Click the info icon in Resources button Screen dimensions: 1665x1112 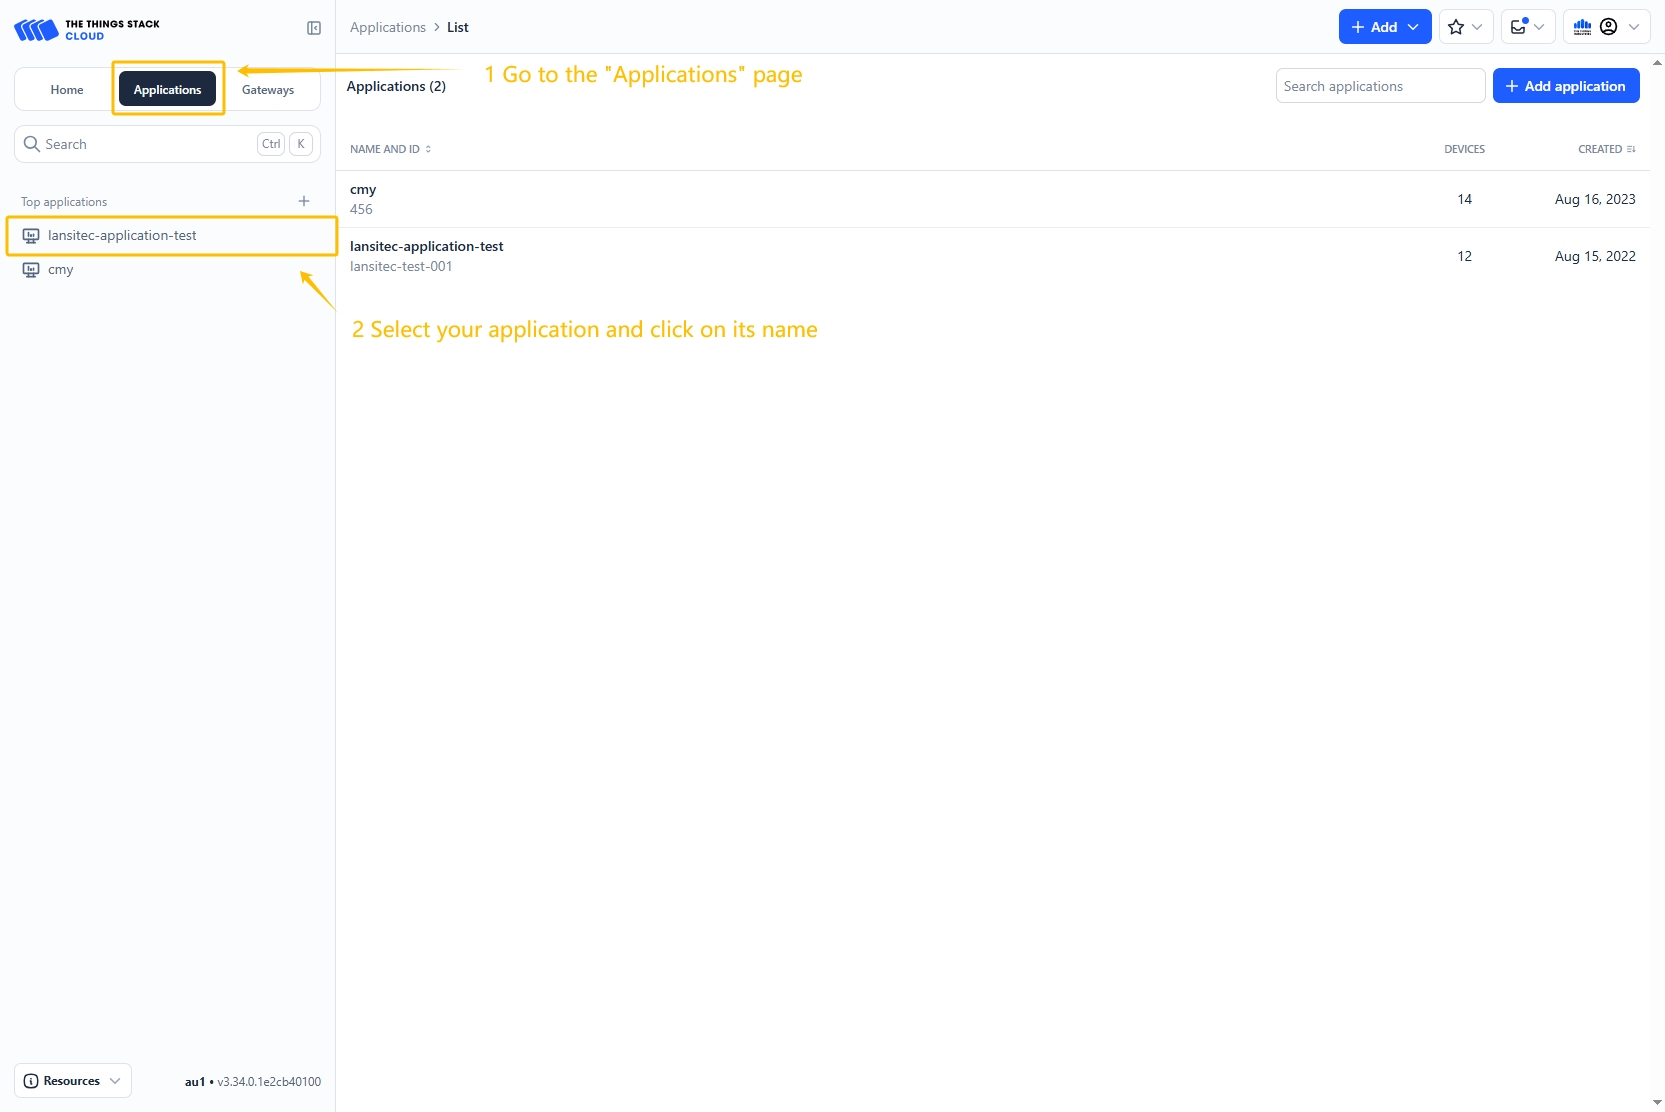31,1081
